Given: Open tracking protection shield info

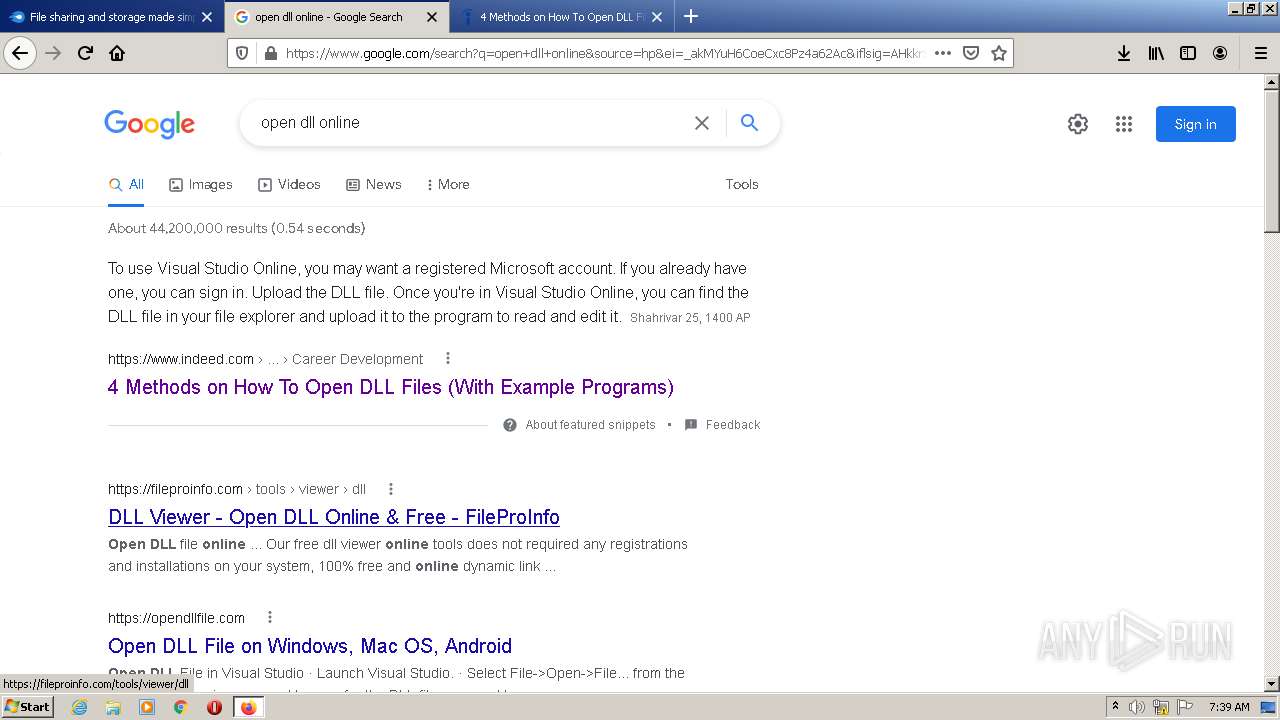Looking at the screenshot, I should [x=241, y=53].
